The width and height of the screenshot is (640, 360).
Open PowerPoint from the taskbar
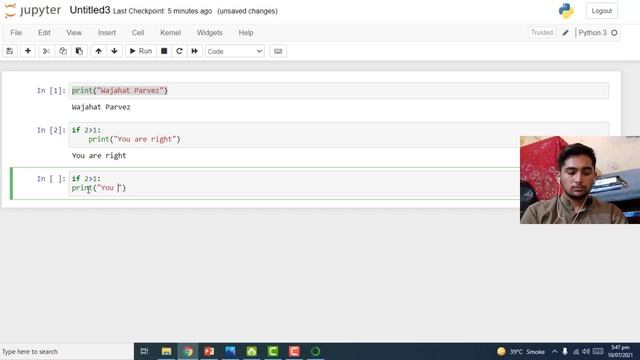(x=209, y=351)
